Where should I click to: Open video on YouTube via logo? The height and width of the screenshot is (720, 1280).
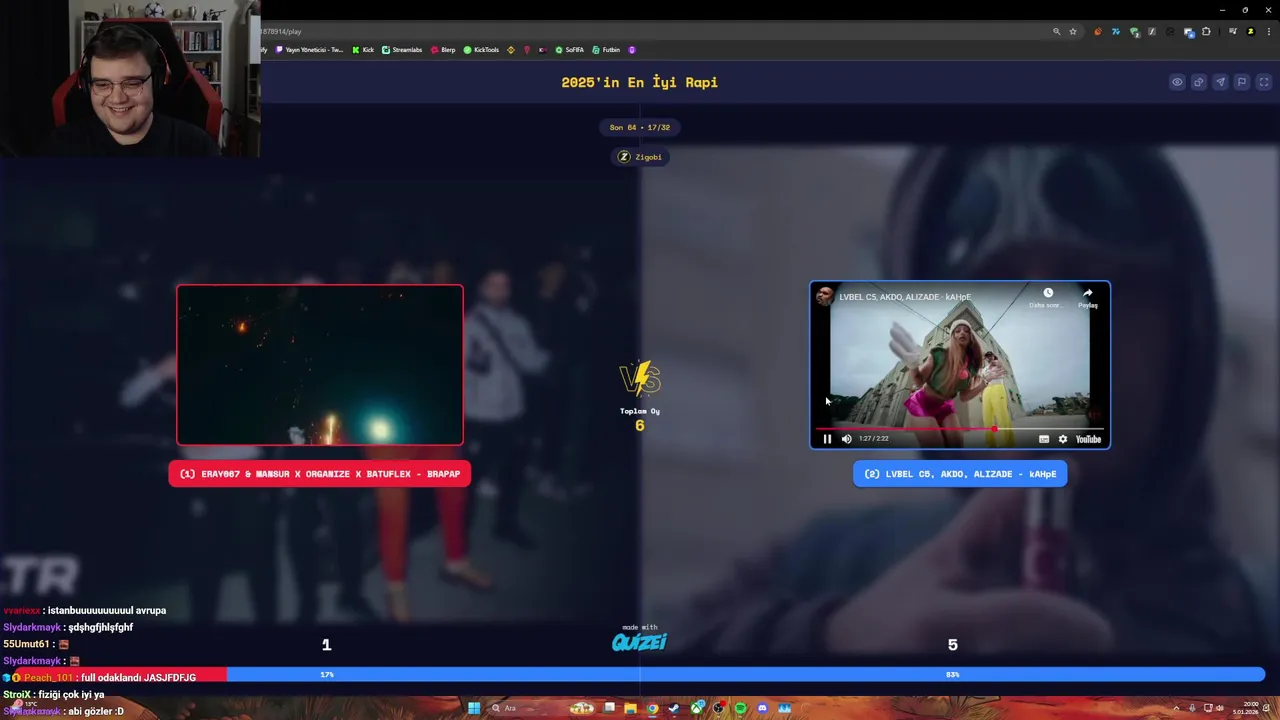point(1088,439)
